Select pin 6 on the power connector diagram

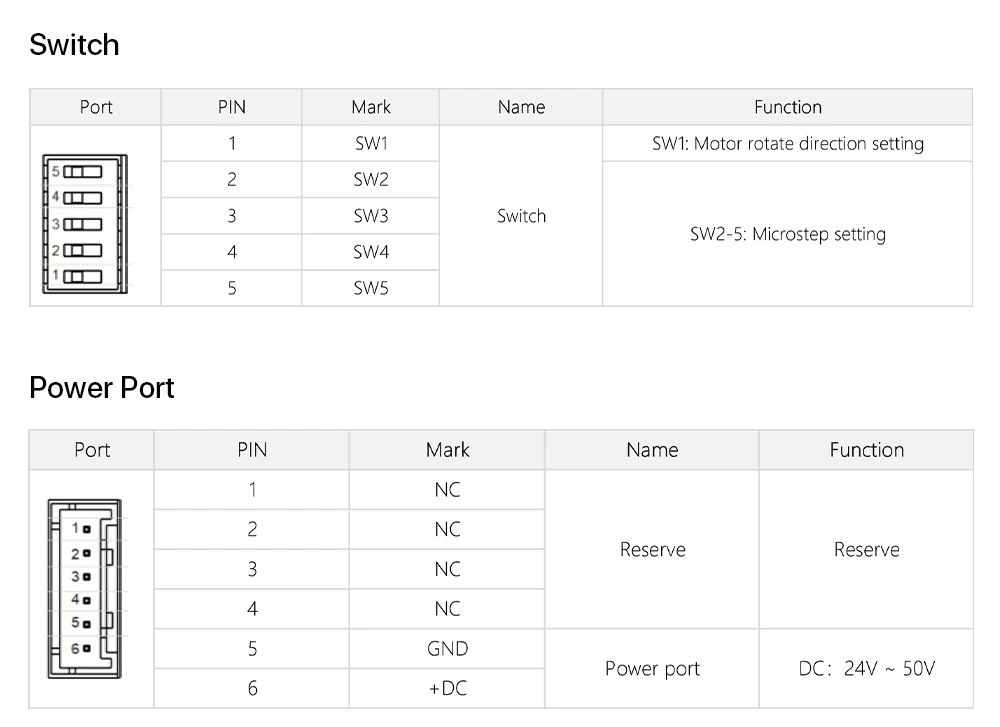pyautogui.click(x=87, y=648)
